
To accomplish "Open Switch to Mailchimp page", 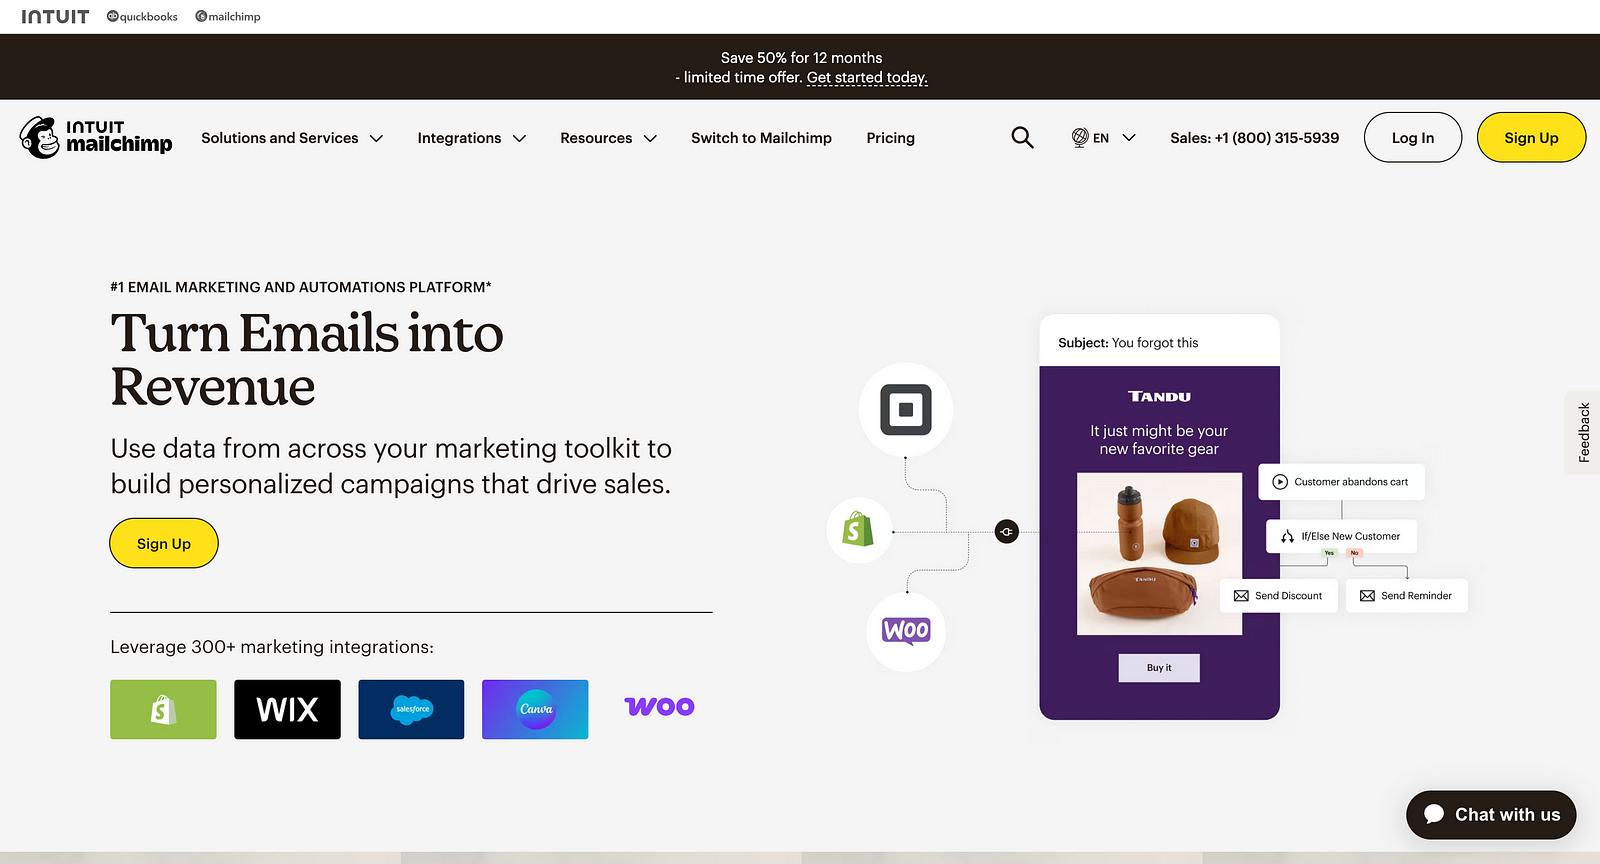I will pos(761,138).
